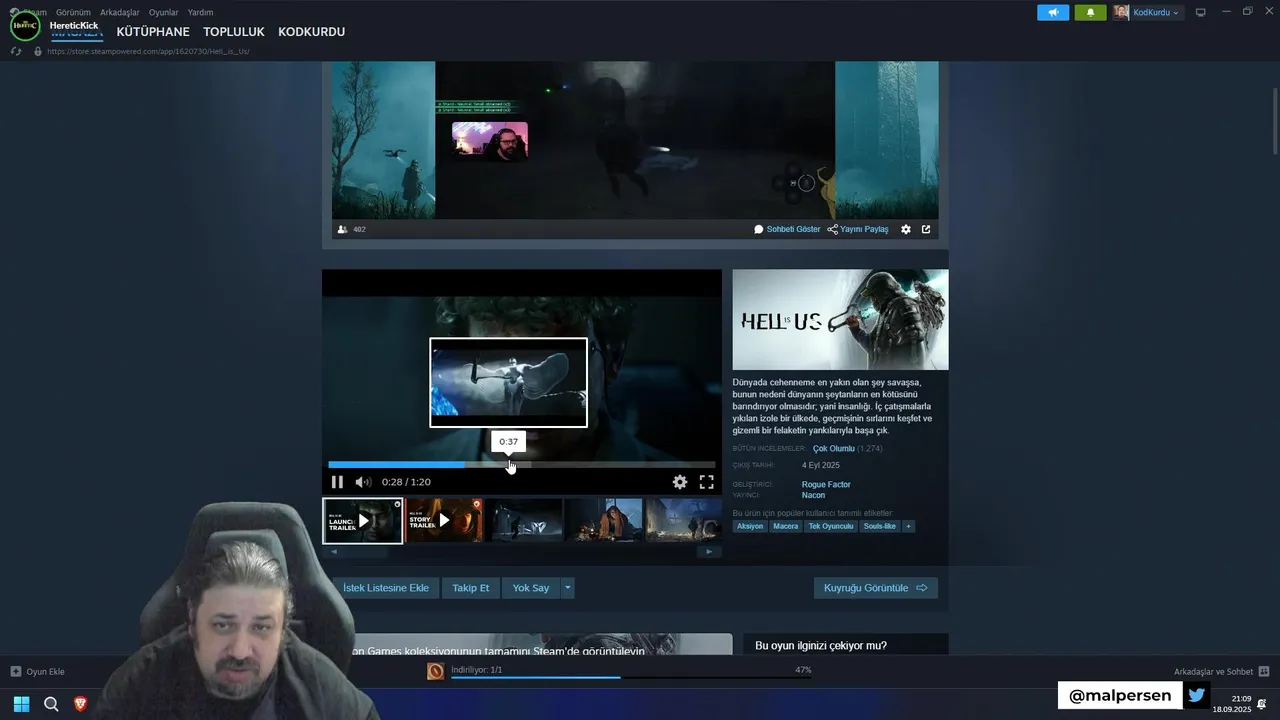1280x720 pixels.
Task: Open Brave browser from the taskbar
Action: pos(81,704)
